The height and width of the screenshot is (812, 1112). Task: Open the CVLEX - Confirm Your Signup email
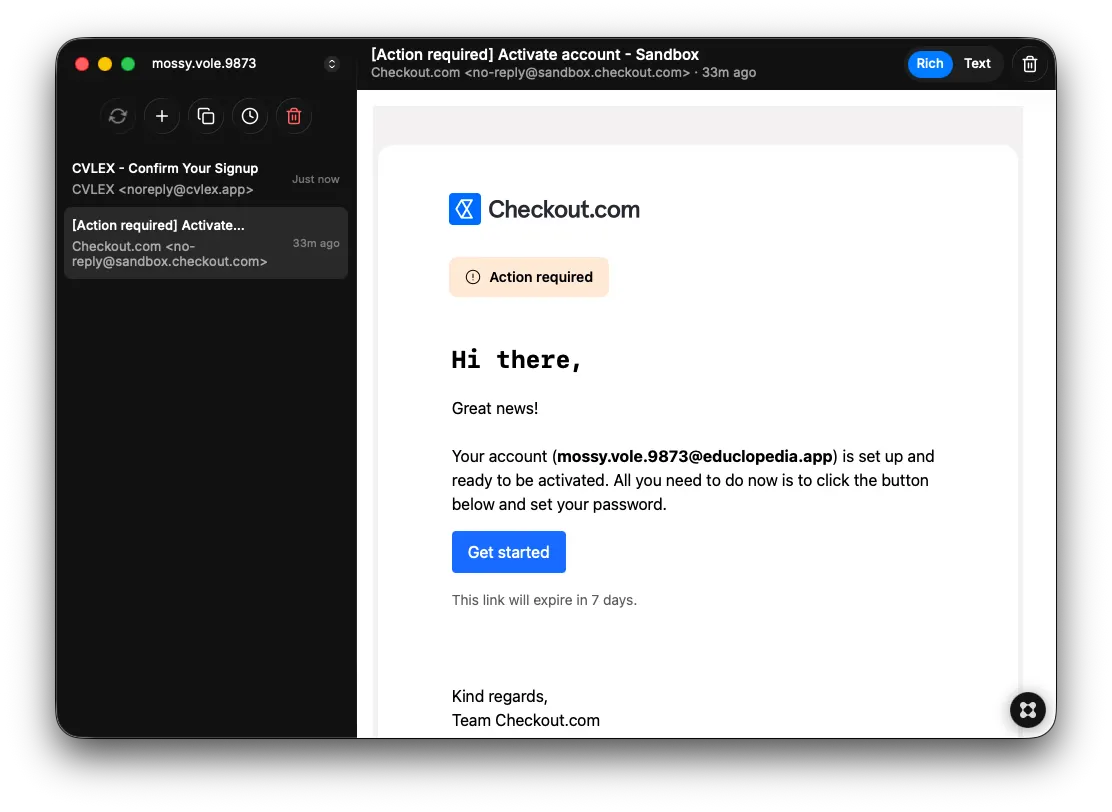pos(206,179)
